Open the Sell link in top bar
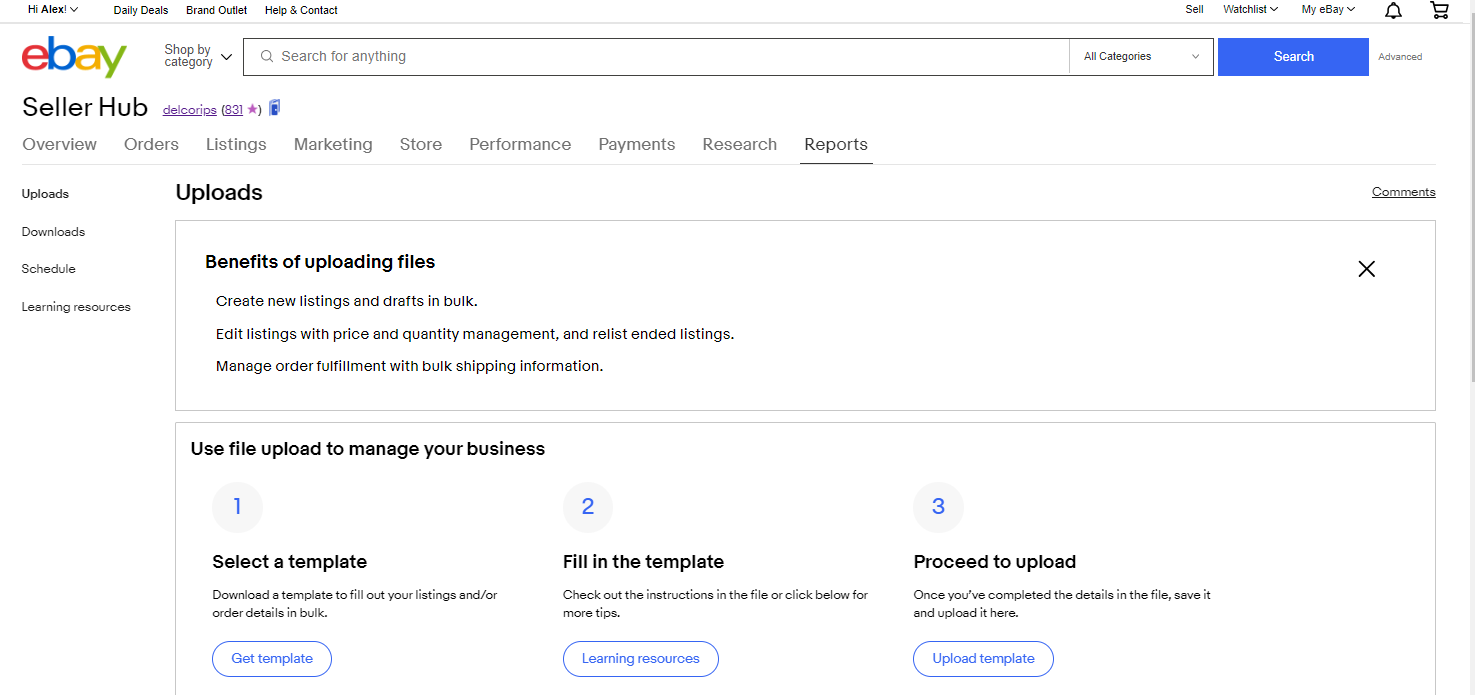Viewport: 1475px width, 695px height. click(1194, 10)
